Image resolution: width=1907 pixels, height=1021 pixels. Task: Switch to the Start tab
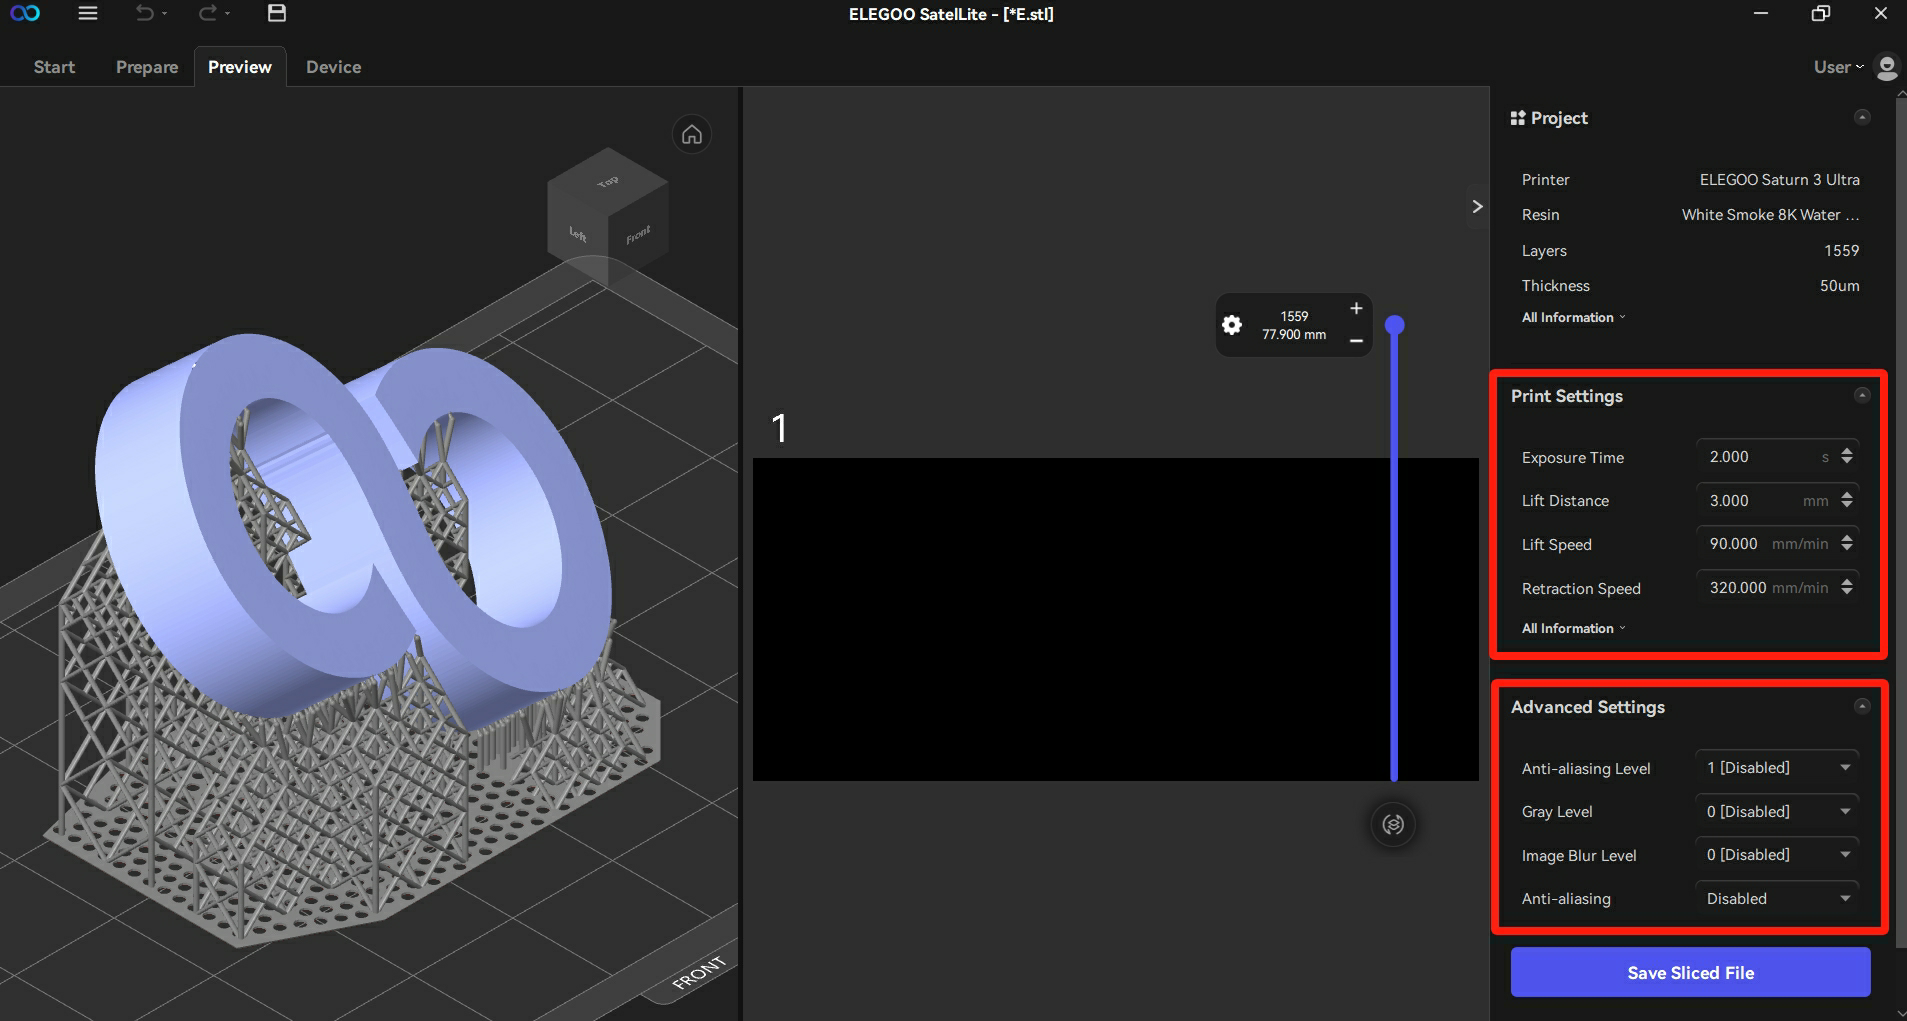click(54, 67)
